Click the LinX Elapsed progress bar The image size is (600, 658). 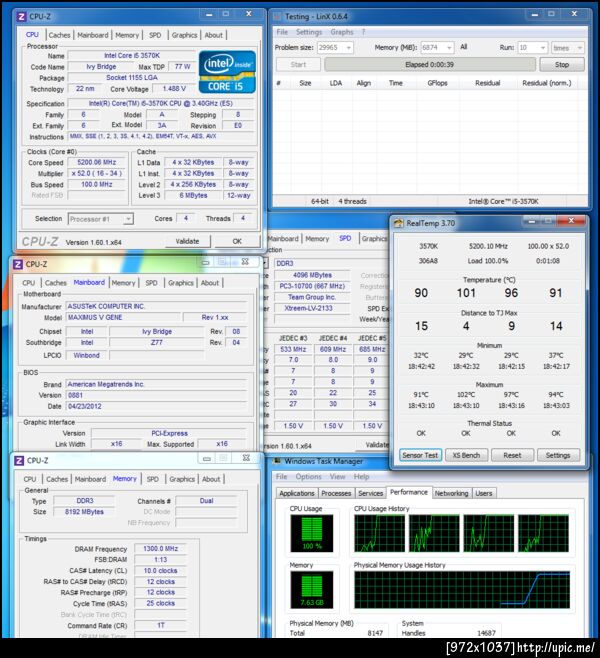[430, 65]
